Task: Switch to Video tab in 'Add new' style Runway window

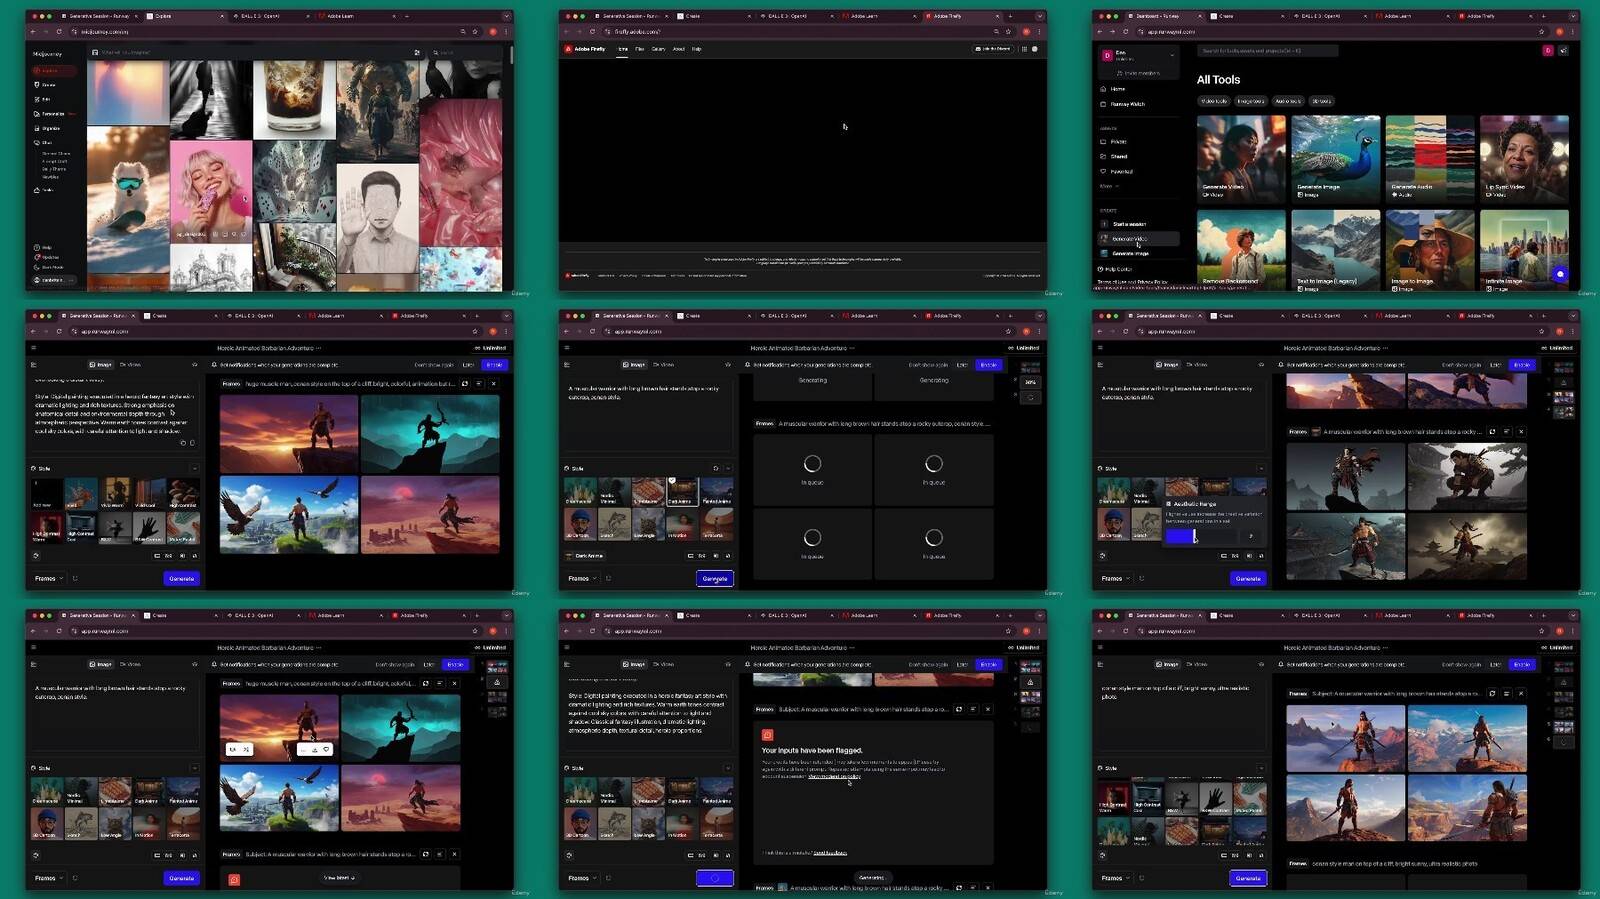Action: (x=130, y=365)
